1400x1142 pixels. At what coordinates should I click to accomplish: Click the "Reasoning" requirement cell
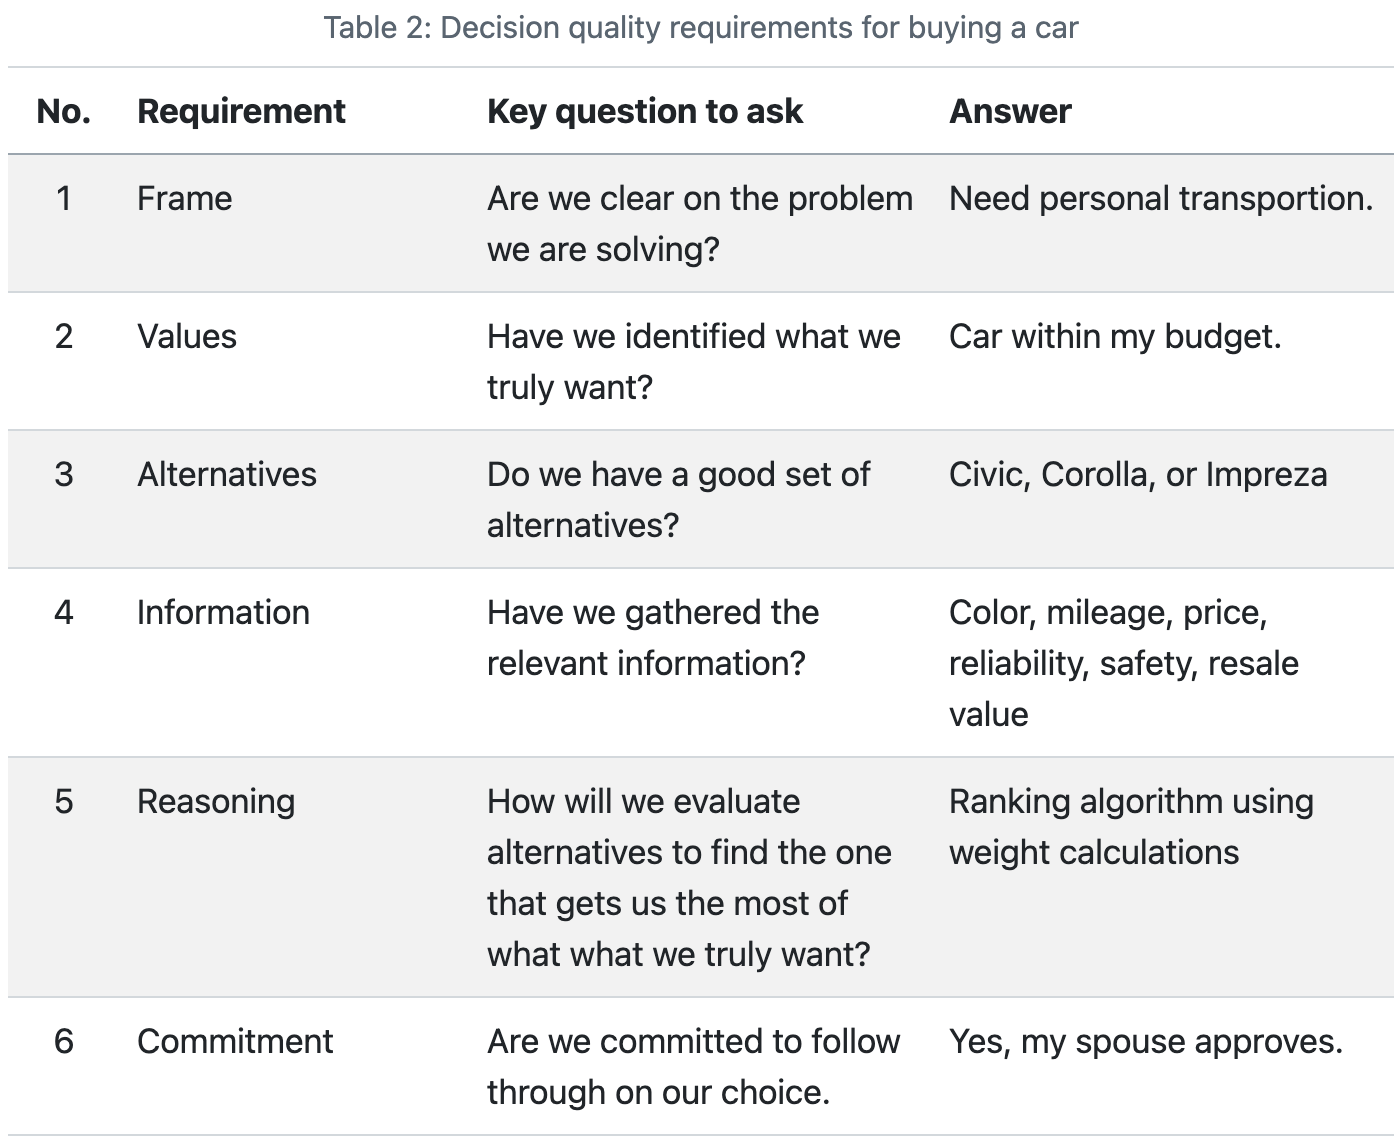216,801
